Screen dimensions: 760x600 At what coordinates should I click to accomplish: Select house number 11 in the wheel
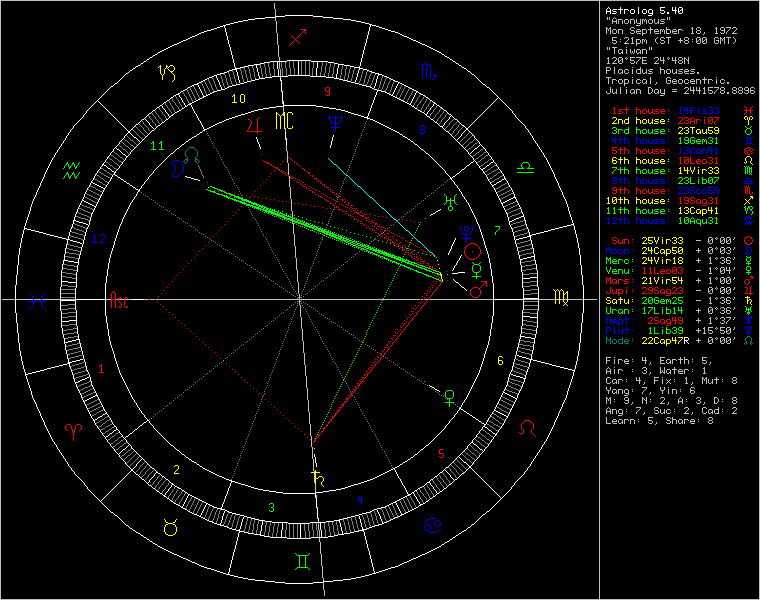[157, 146]
